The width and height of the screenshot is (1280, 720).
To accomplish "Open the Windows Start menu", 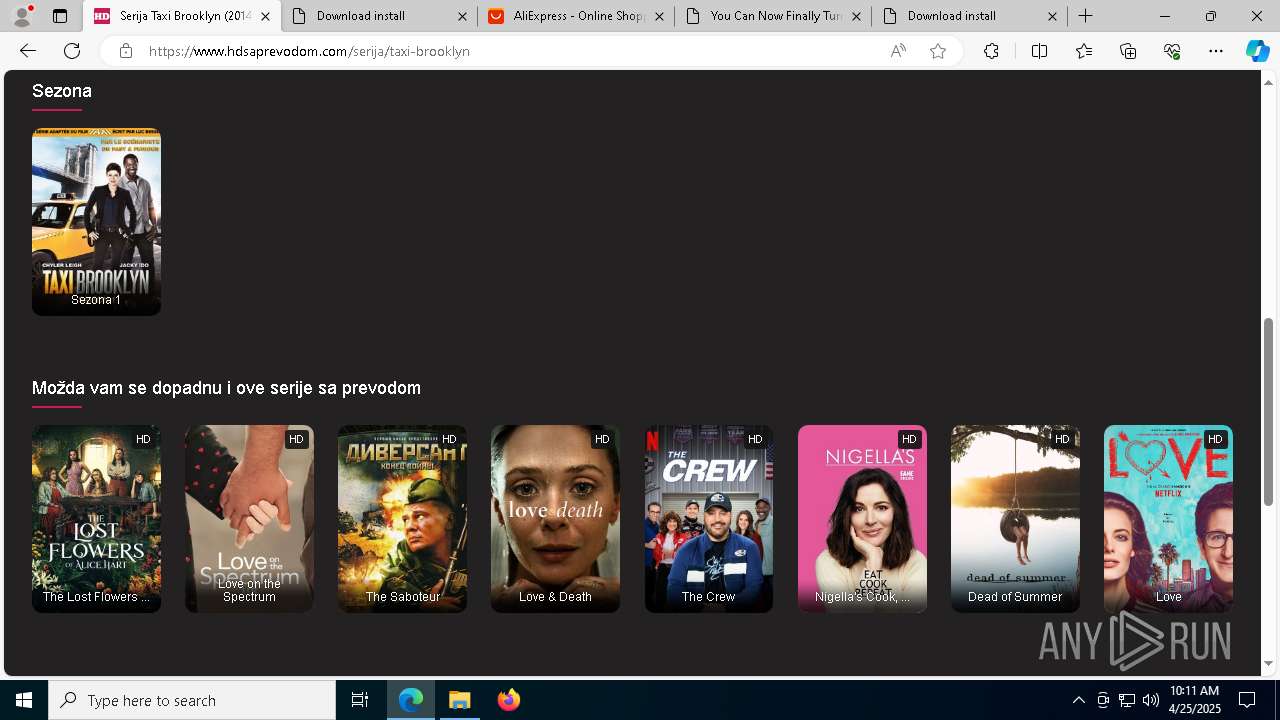I will pos(24,700).
